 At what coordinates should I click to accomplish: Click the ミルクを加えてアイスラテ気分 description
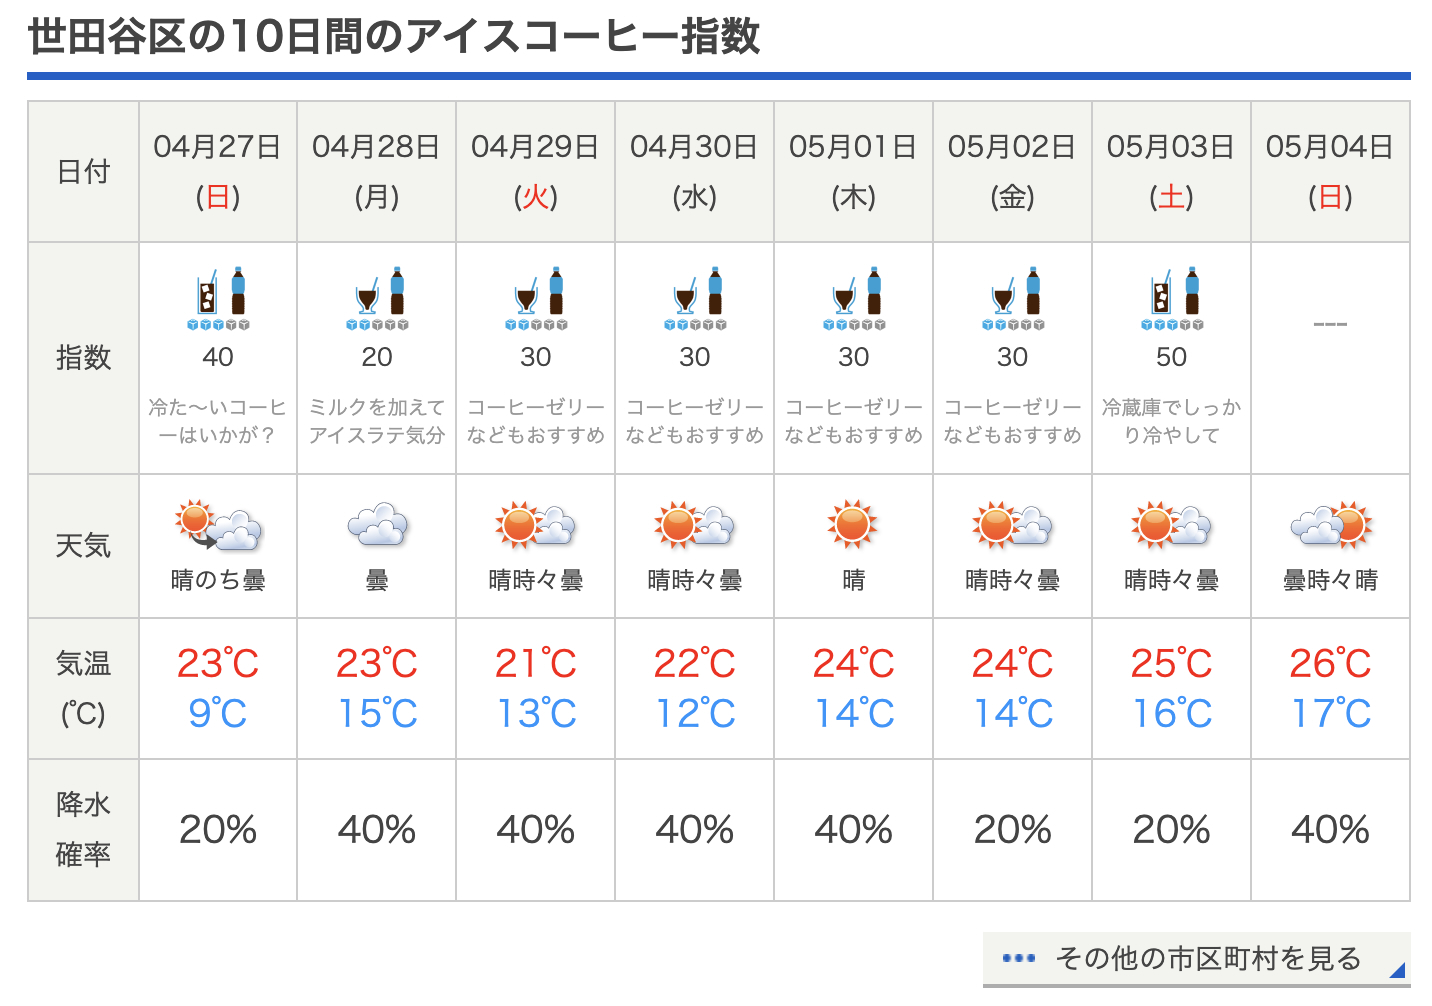click(x=377, y=421)
